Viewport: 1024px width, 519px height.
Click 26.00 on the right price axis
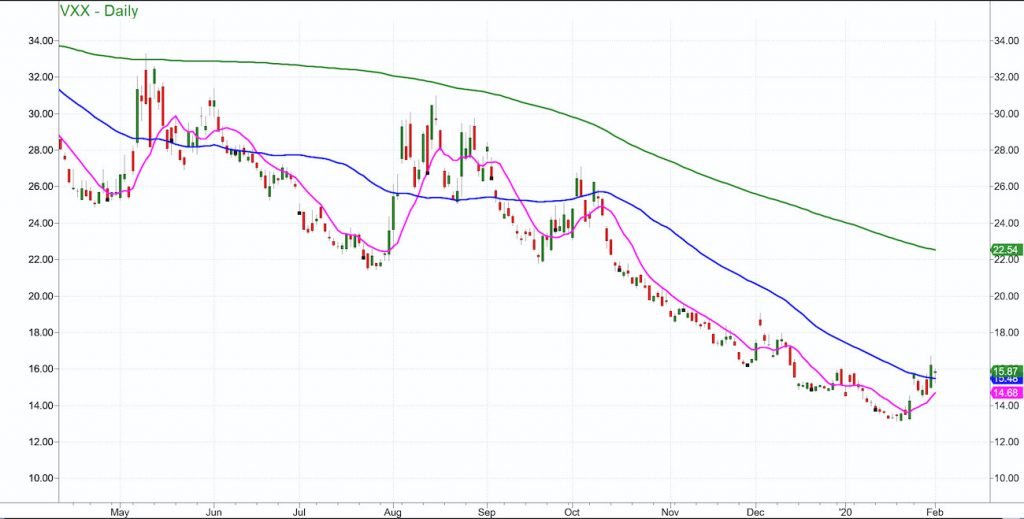pos(1004,187)
